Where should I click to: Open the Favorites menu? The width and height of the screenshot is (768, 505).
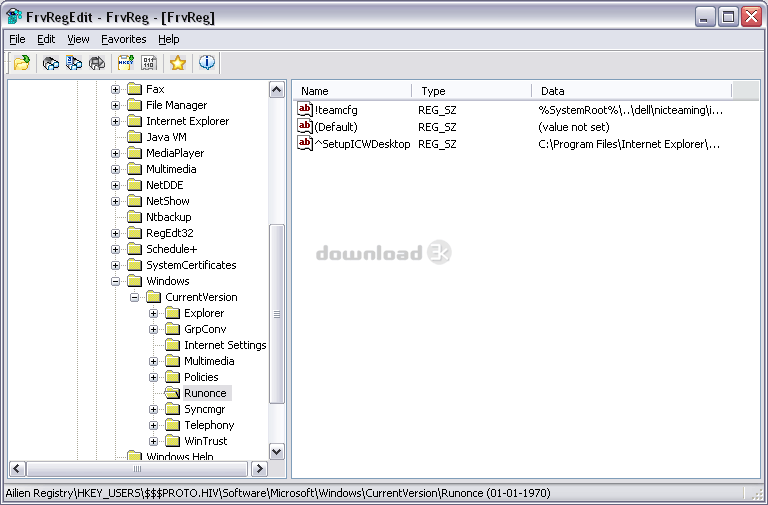tap(123, 39)
